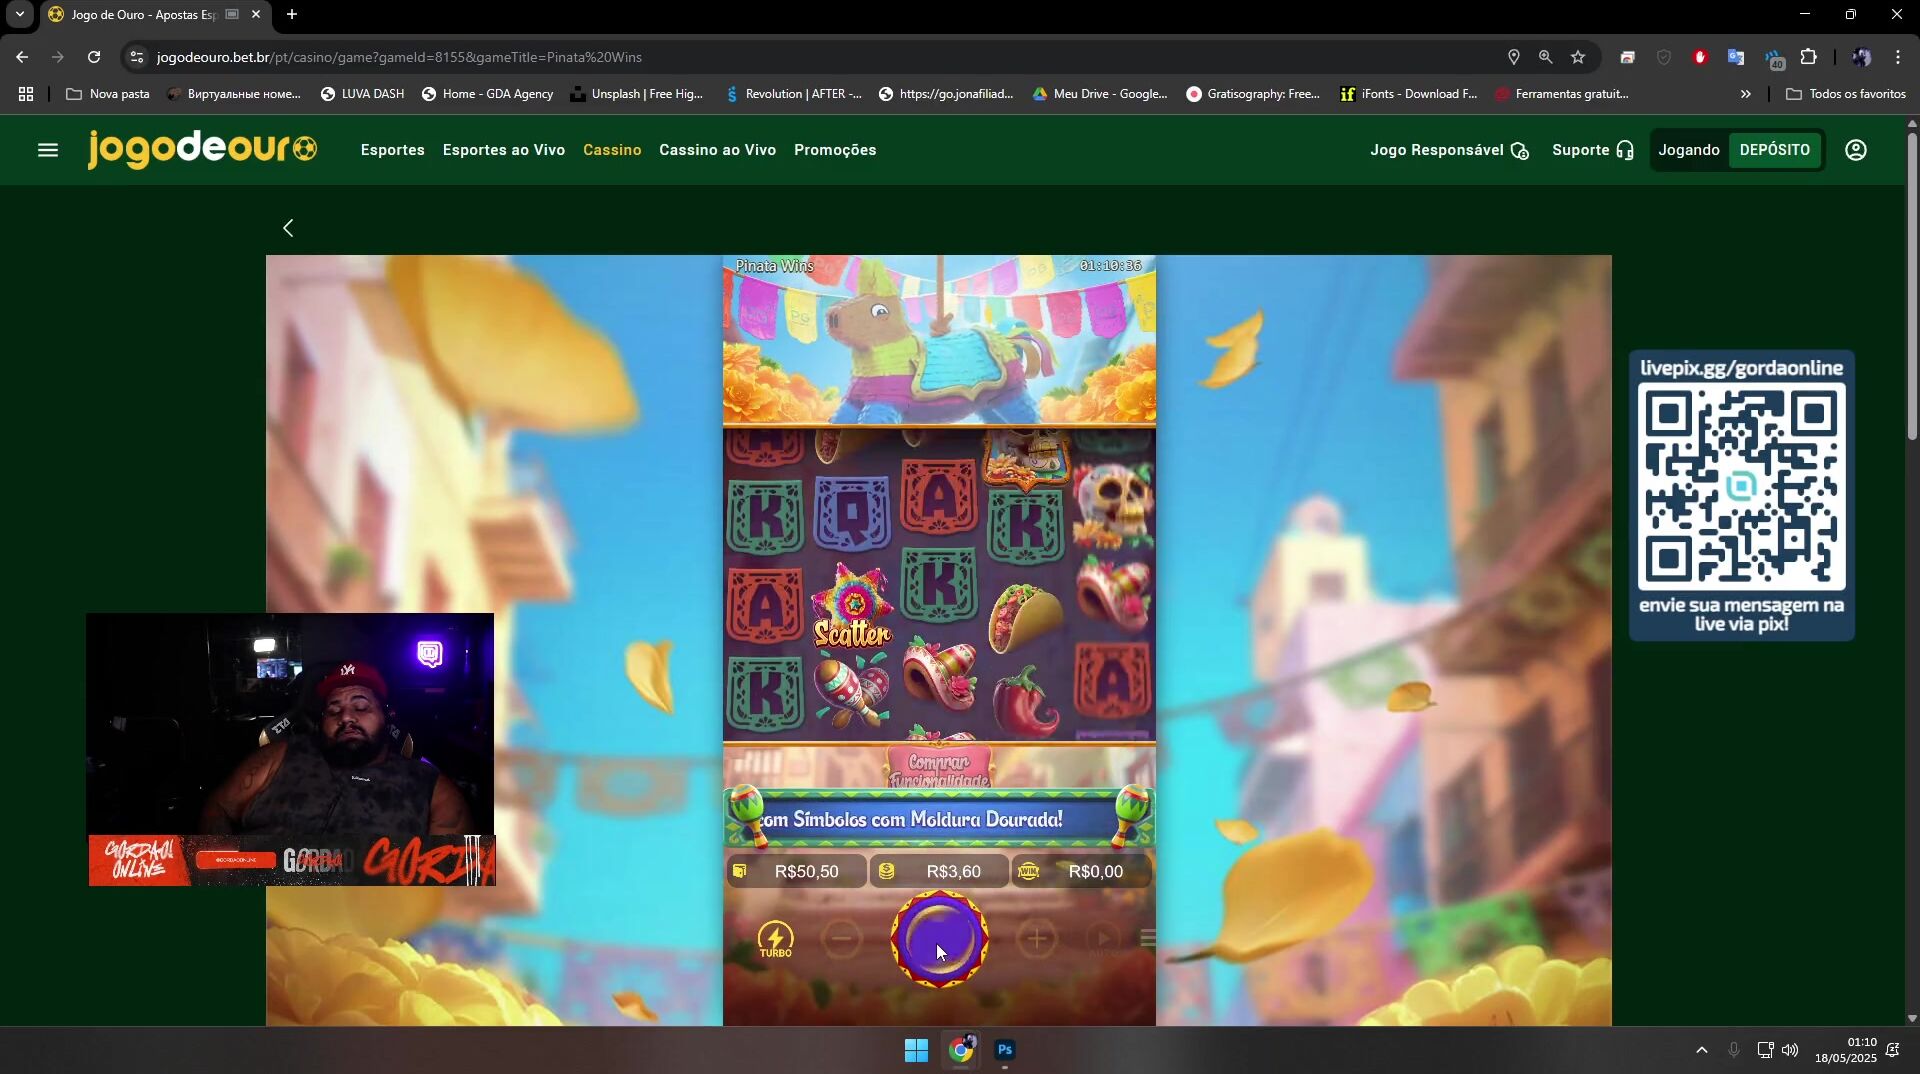The image size is (1920, 1074).
Task: Open Cassino ao Vivo
Action: click(x=717, y=150)
